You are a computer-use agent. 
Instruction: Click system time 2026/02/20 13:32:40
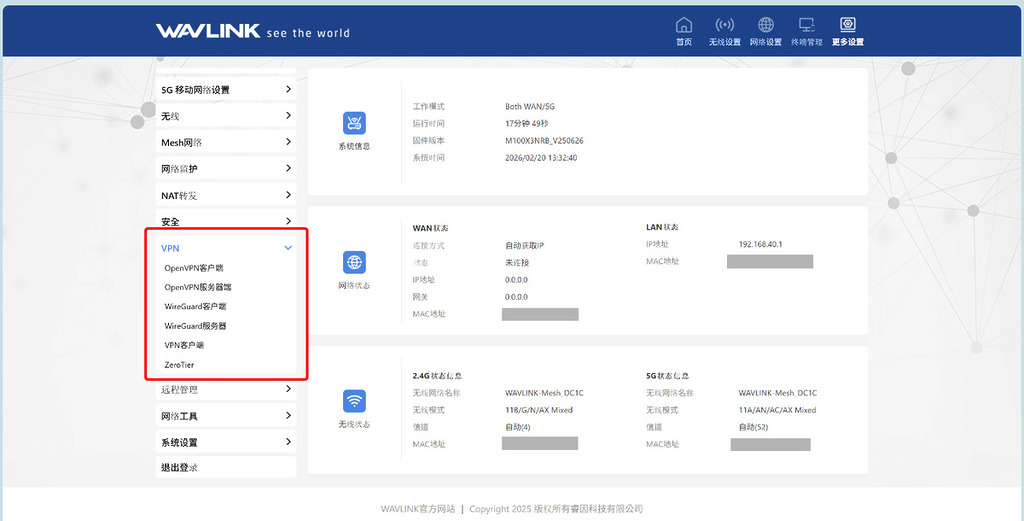(541, 157)
